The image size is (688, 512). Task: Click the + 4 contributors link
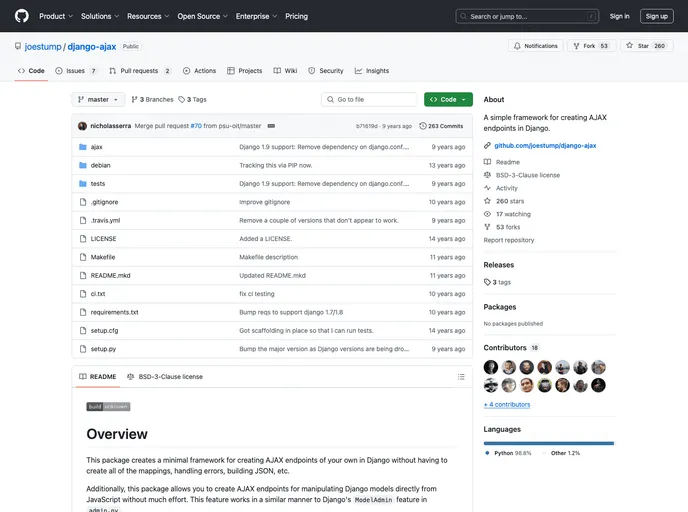click(x=507, y=405)
